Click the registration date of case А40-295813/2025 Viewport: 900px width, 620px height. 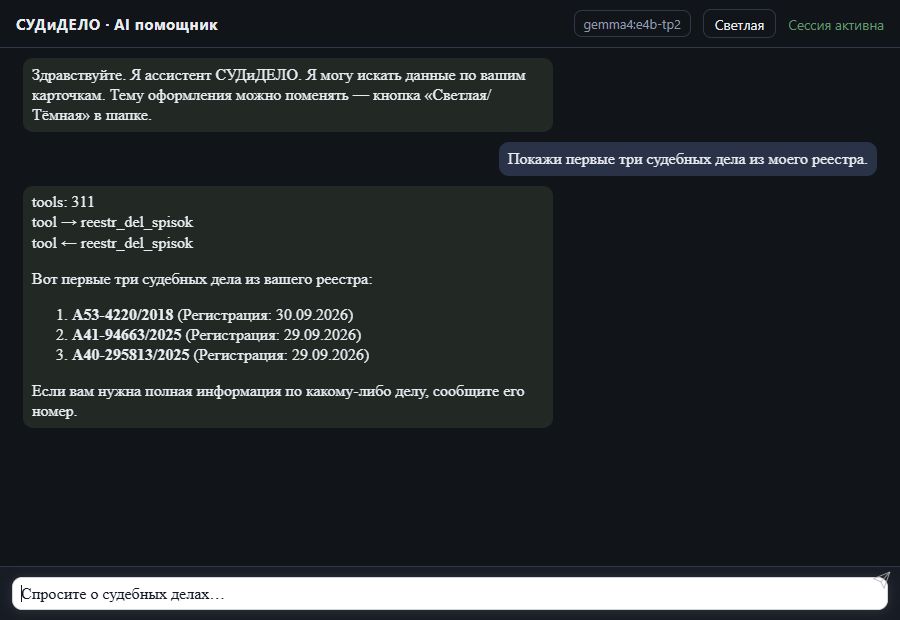pos(328,355)
